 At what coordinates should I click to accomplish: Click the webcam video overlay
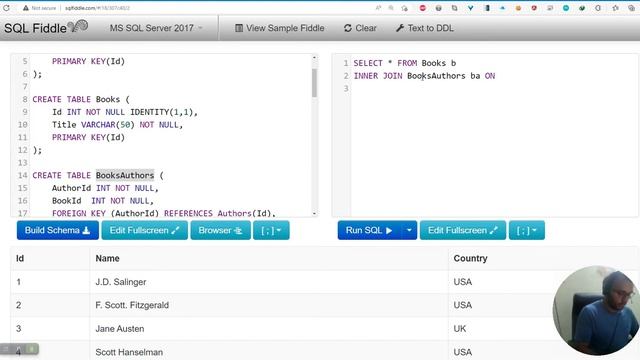pos(596,310)
